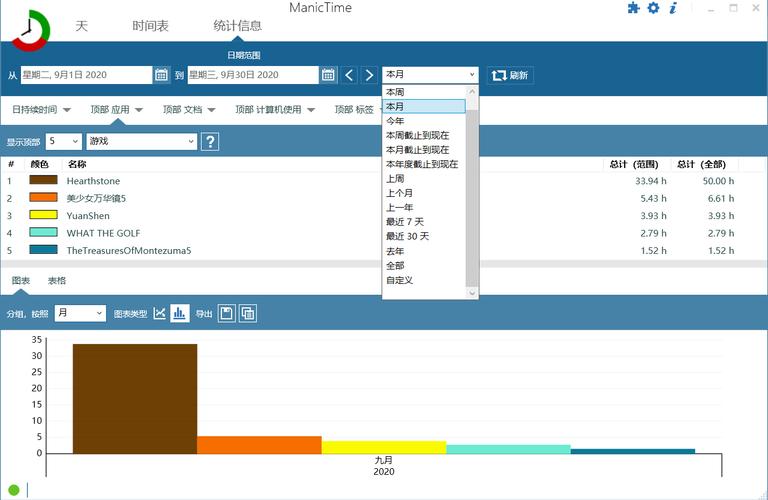Click the brown Hearthstone chart bar
This screenshot has width=768, height=500.
135,399
